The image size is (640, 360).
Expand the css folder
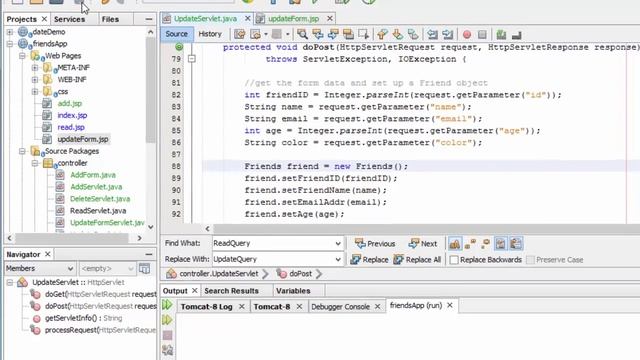tap(35, 91)
